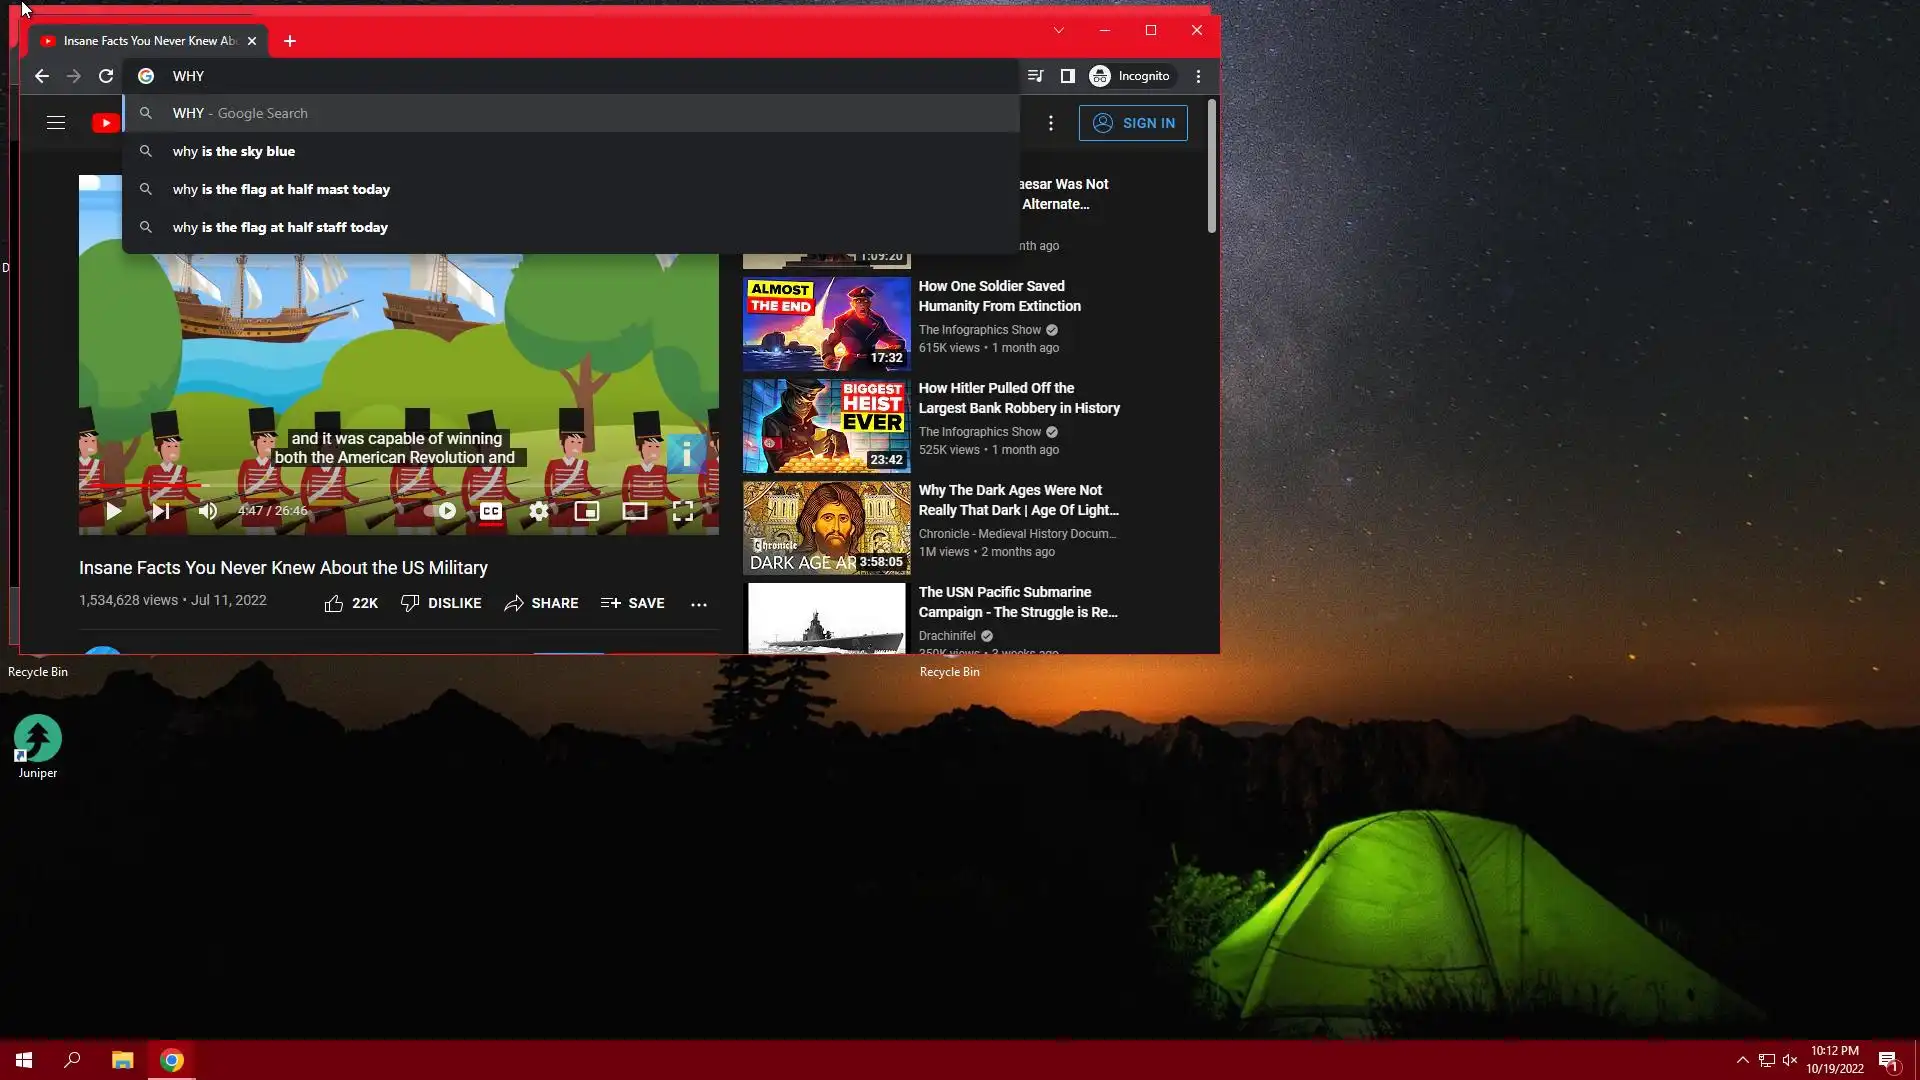The image size is (1920, 1080).
Task: Like the video with thumbs up
Action: click(334, 603)
